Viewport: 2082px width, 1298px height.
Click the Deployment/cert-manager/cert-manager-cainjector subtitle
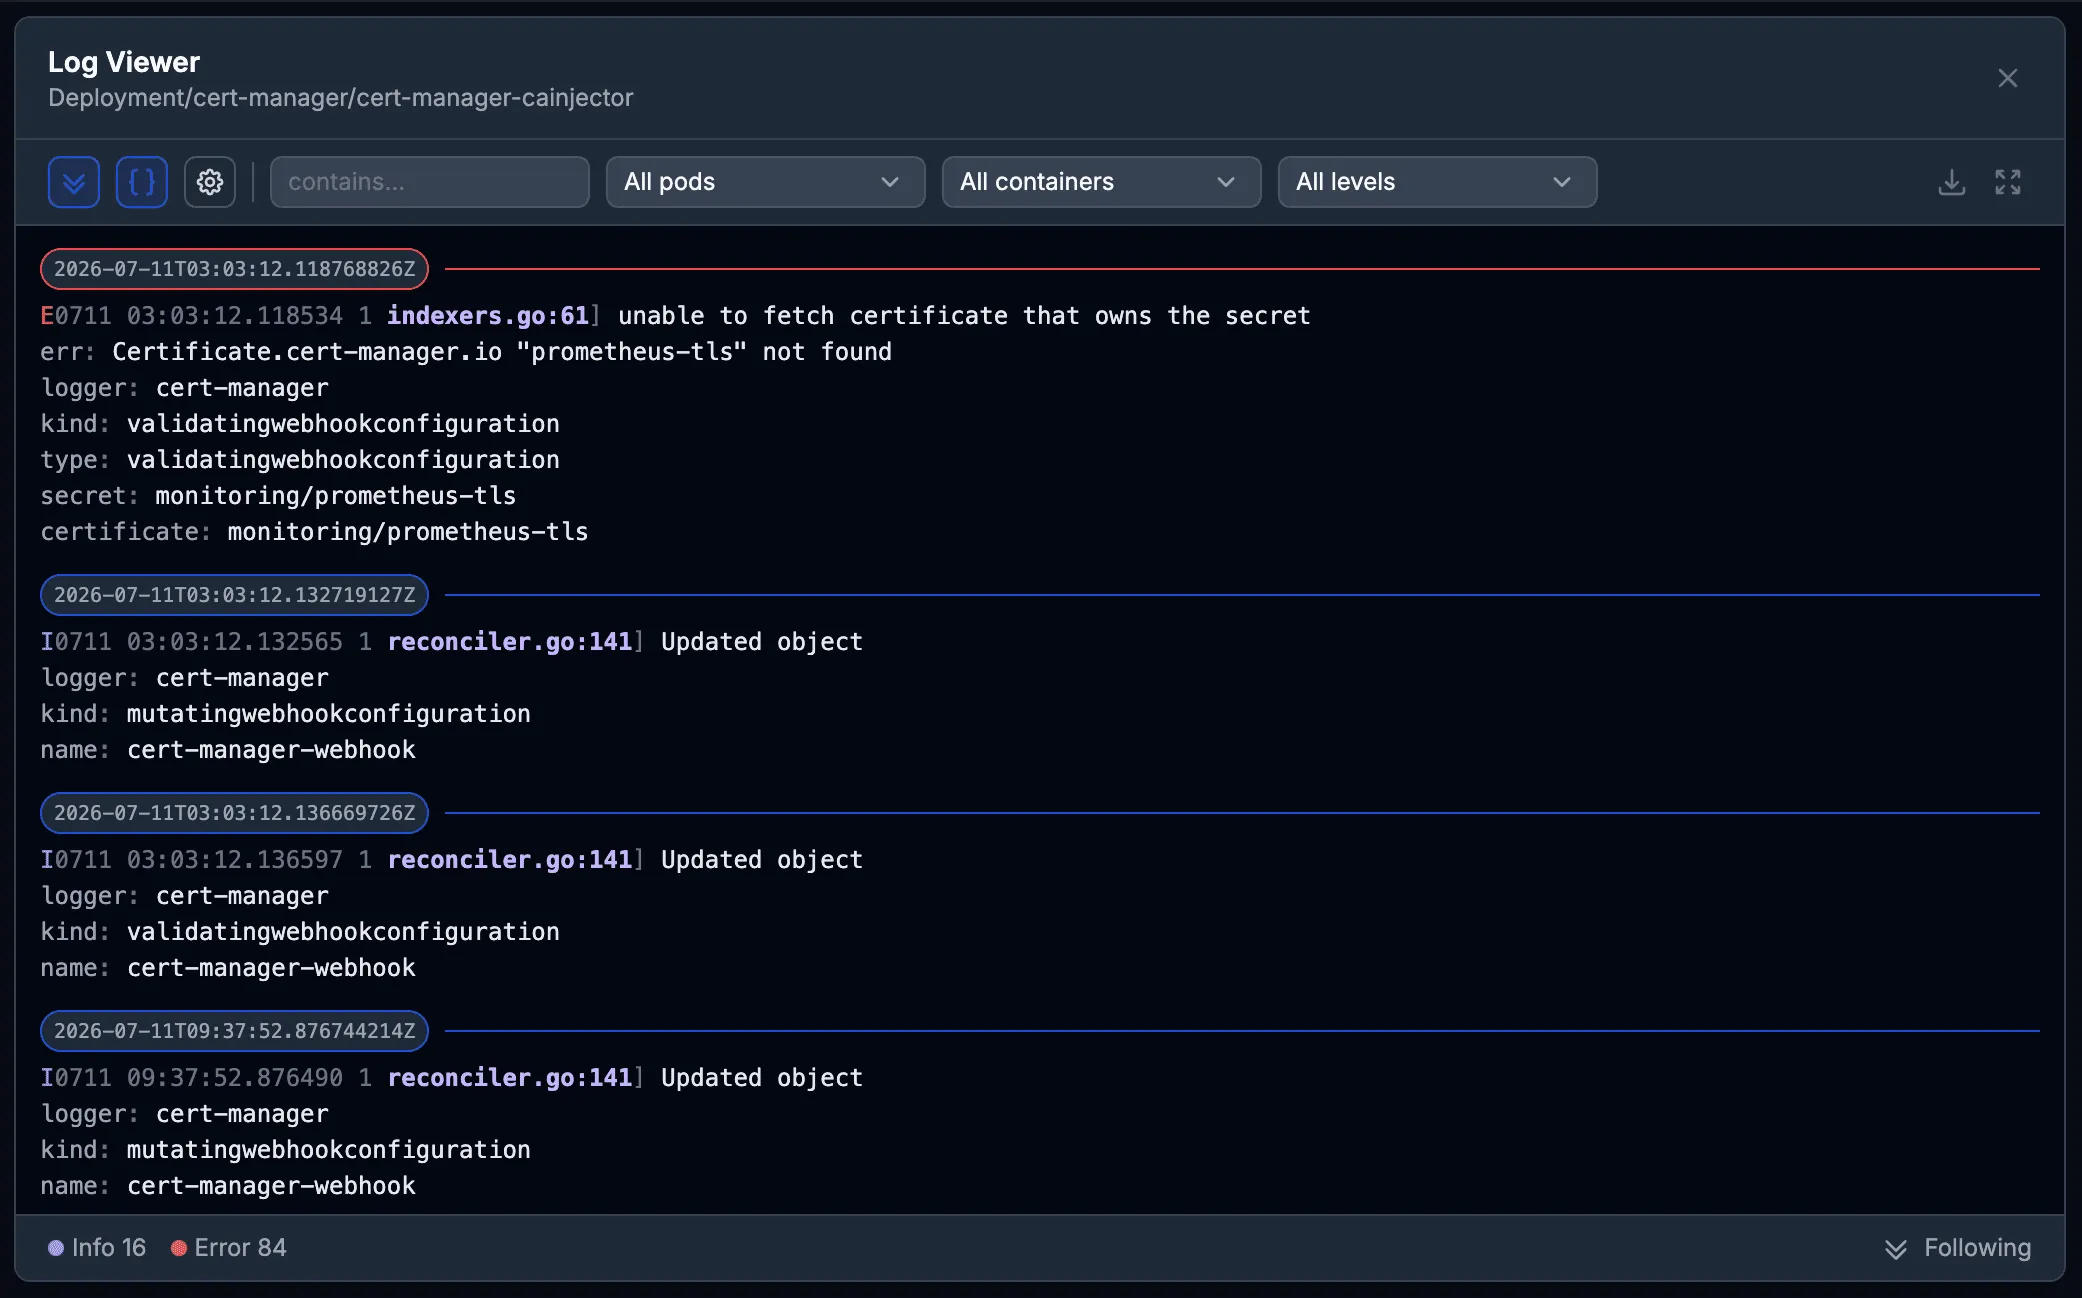click(341, 98)
